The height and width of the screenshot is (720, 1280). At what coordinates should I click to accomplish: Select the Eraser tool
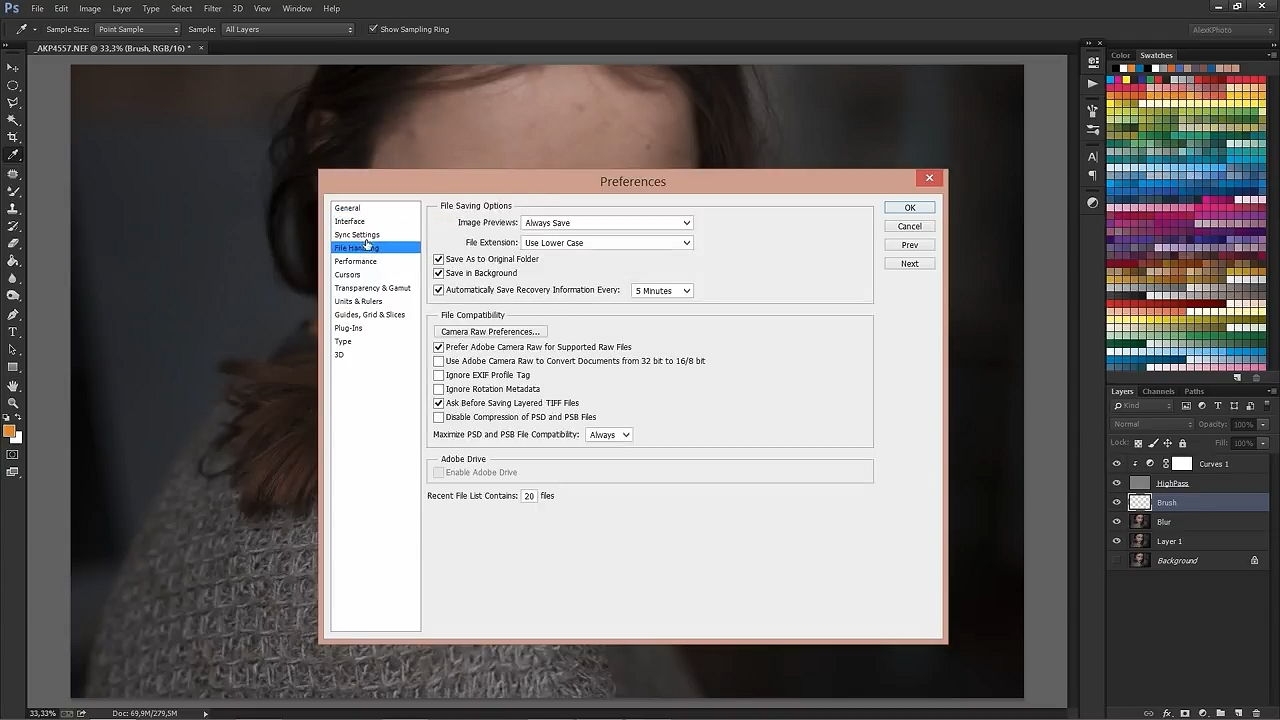13,243
